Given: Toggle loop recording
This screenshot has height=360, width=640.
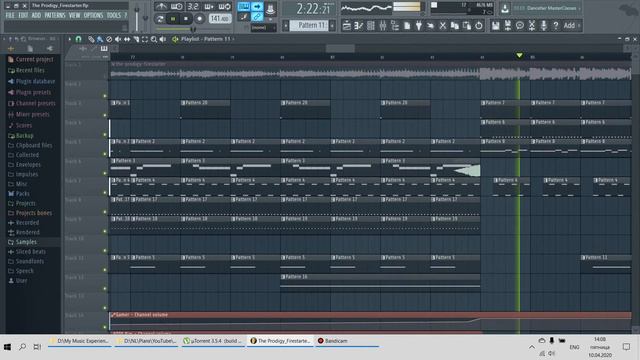Looking at the screenshot, I should click(x=224, y=7).
